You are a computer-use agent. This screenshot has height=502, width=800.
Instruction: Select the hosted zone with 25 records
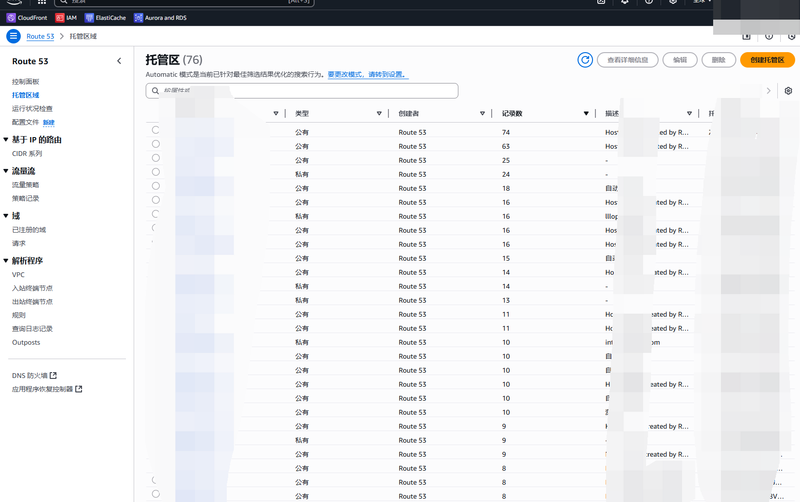coord(156,158)
